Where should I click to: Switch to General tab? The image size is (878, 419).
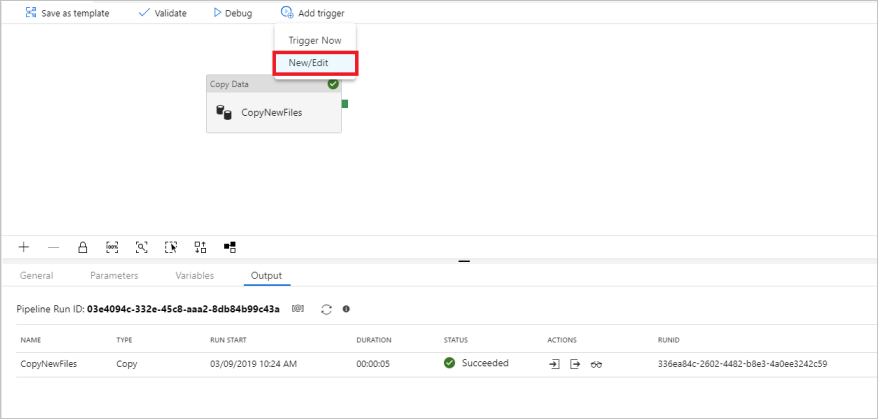[36, 276]
